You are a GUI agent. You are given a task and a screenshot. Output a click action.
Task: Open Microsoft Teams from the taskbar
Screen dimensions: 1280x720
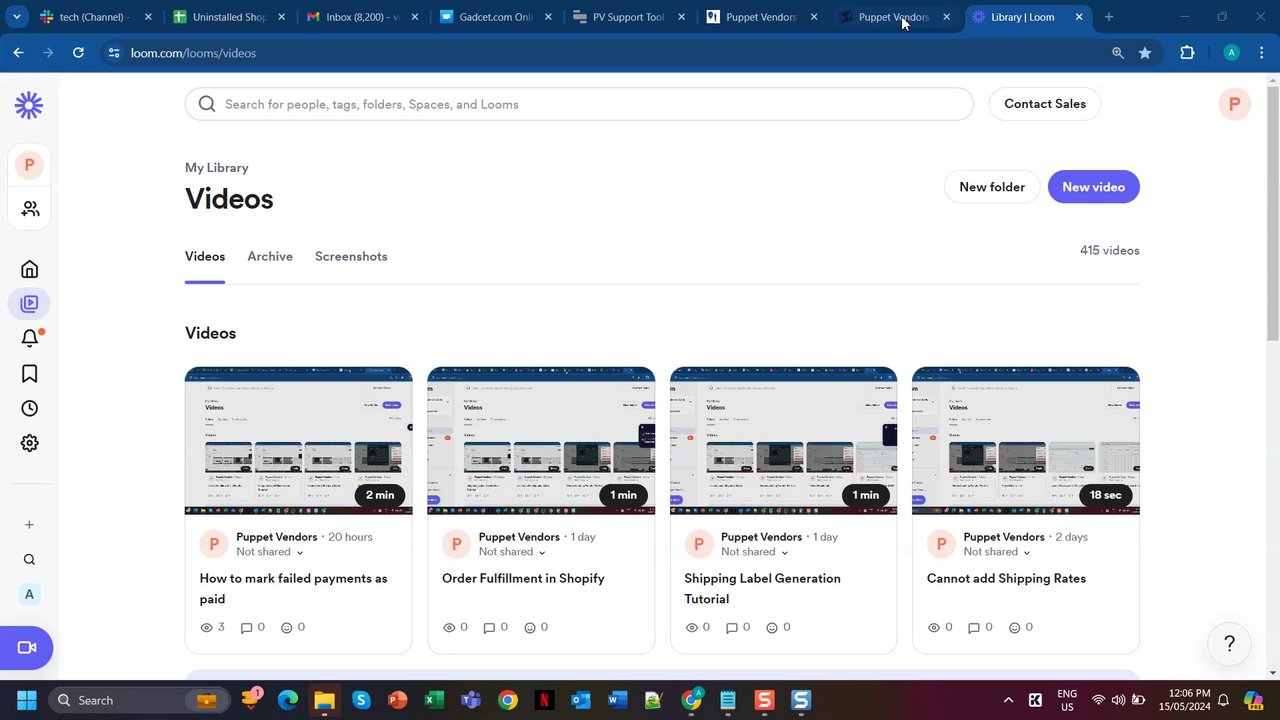(471, 700)
